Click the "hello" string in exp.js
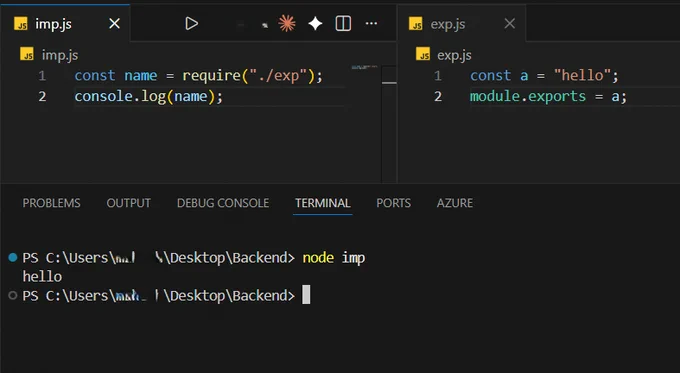This screenshot has height=373, width=680. [582, 75]
